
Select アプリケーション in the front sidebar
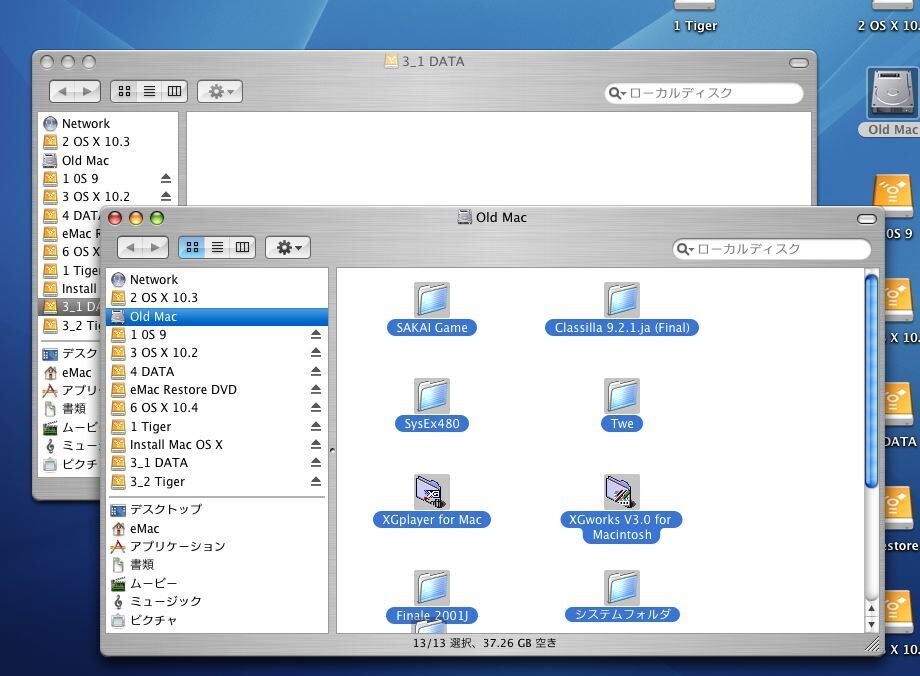coord(177,546)
